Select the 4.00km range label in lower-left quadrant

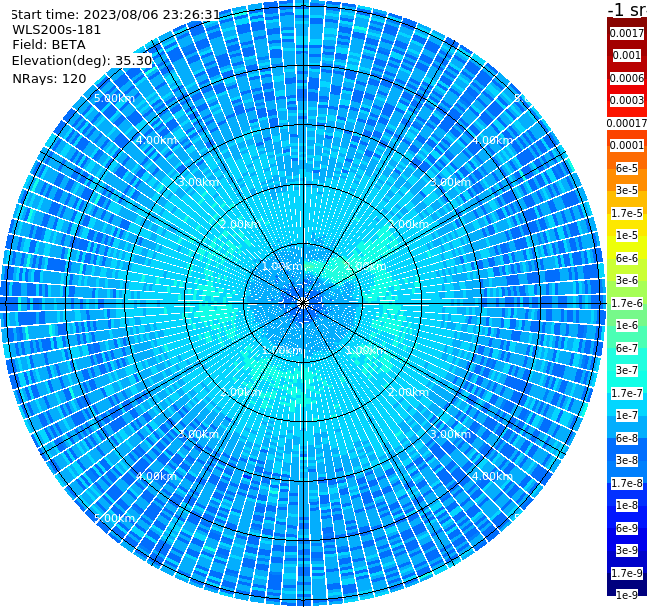pyautogui.click(x=156, y=476)
